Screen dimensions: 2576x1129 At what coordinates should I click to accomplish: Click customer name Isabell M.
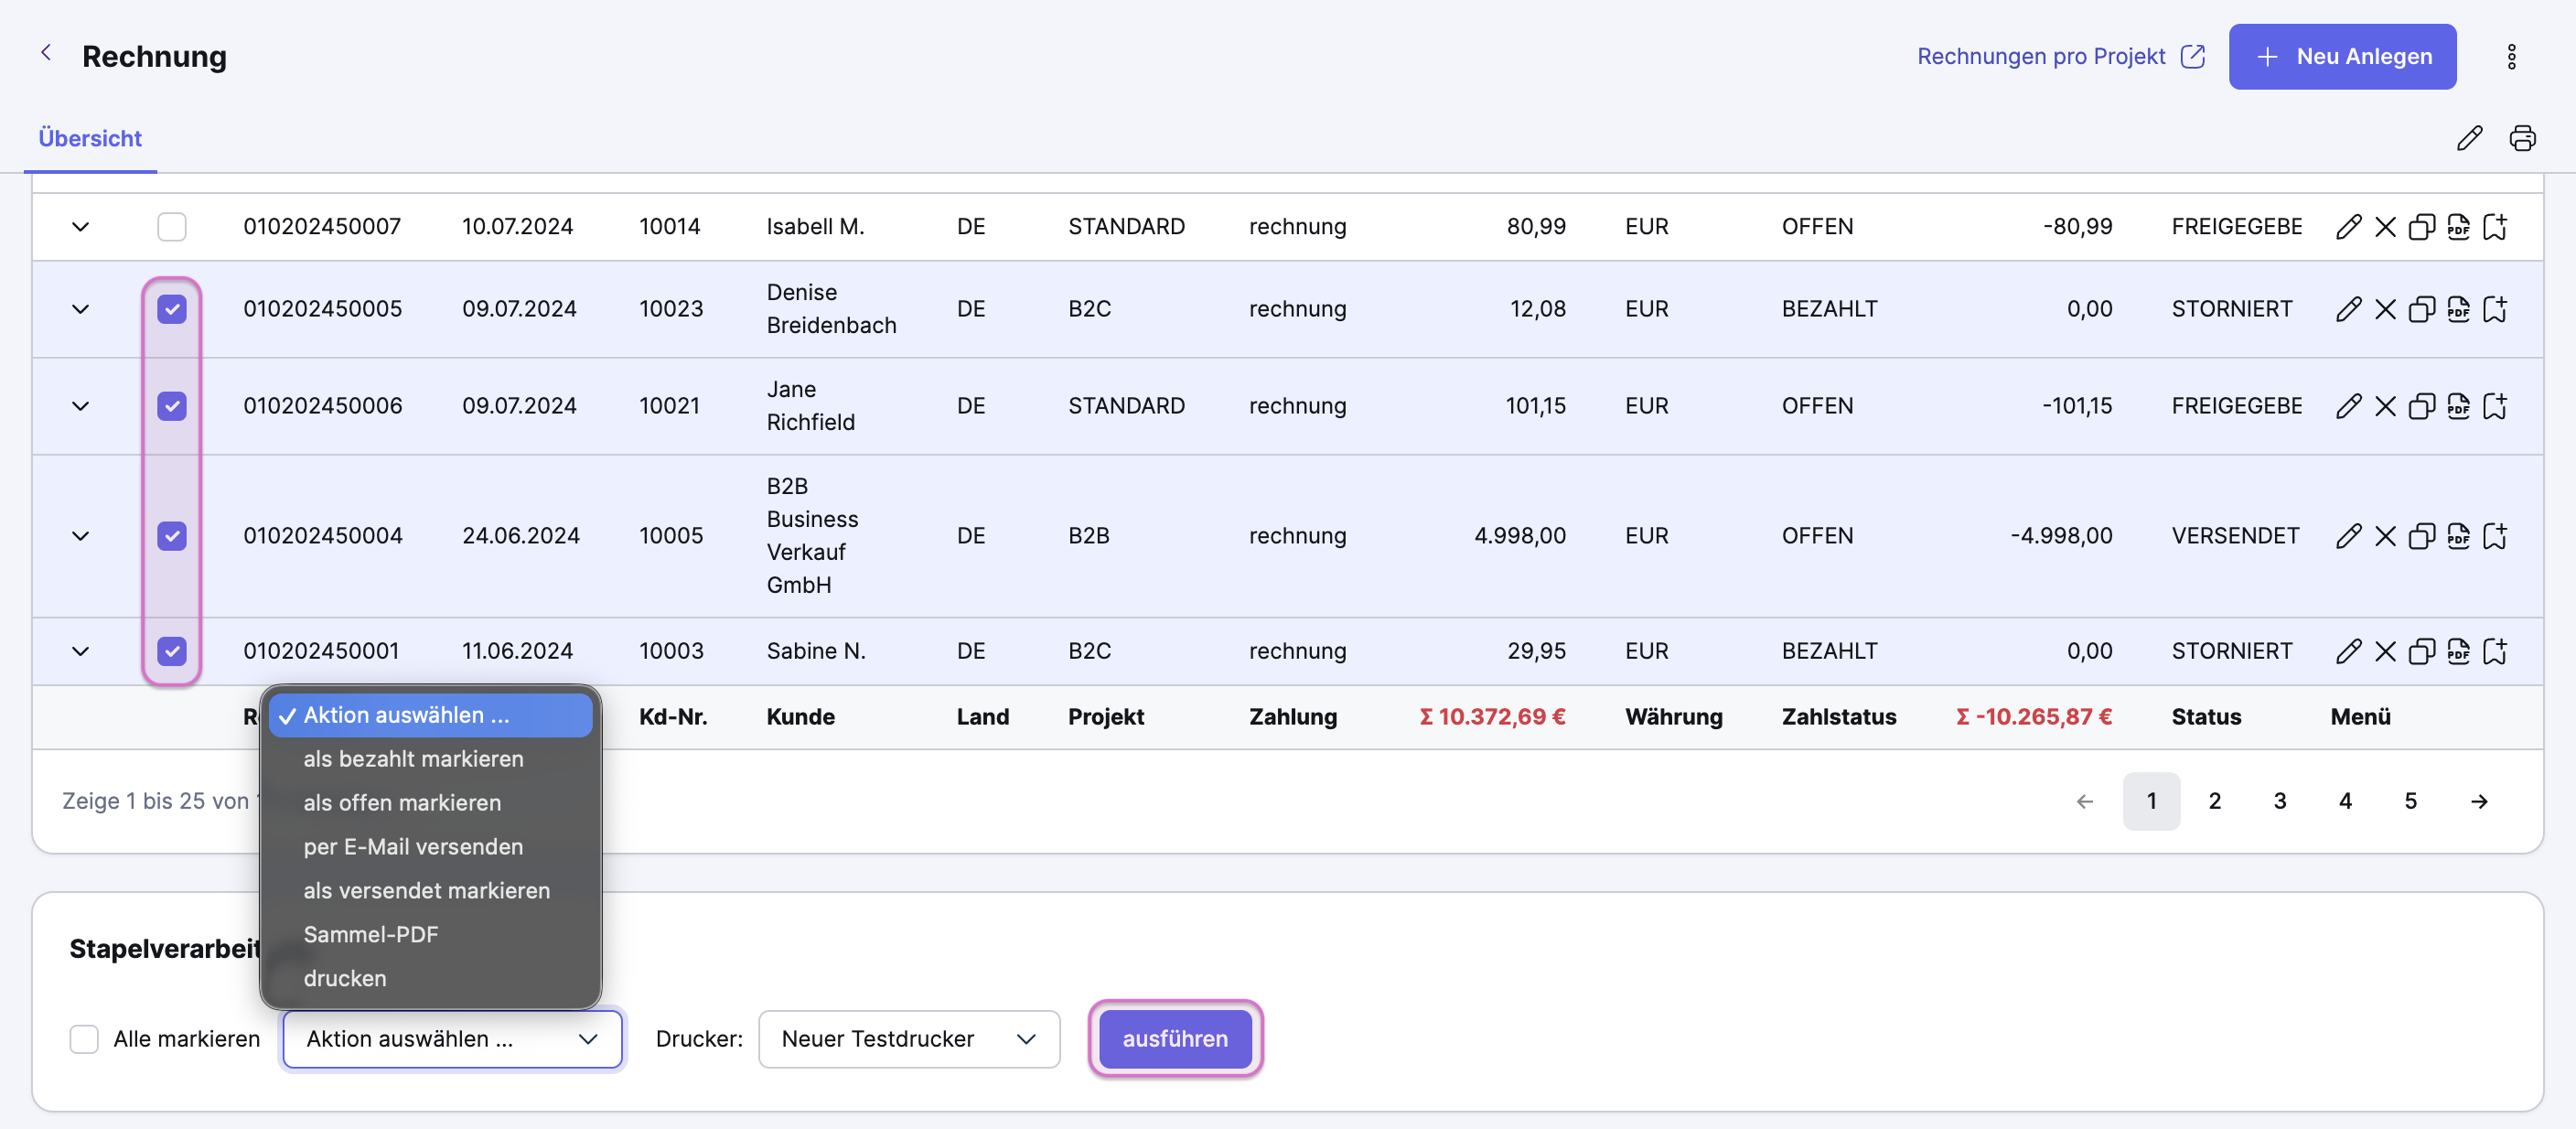point(815,227)
